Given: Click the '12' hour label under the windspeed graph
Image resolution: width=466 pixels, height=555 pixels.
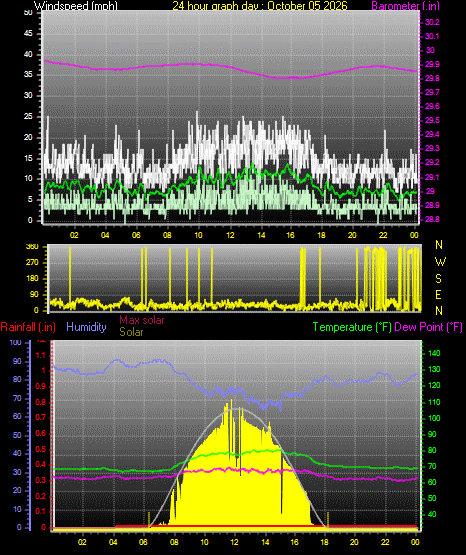Looking at the screenshot, I should pos(230,235).
